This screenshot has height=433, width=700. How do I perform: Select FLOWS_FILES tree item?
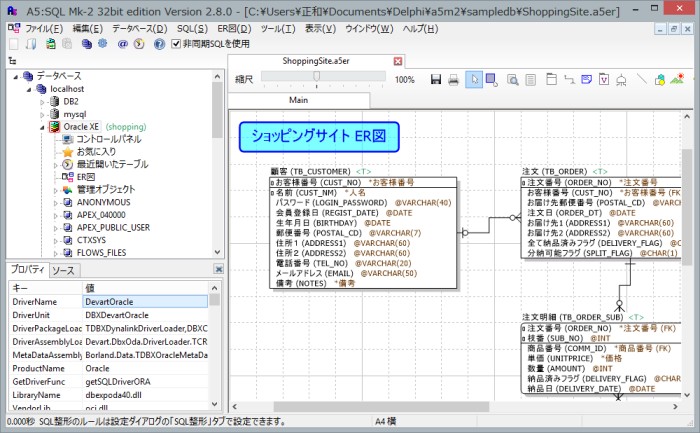(101, 253)
